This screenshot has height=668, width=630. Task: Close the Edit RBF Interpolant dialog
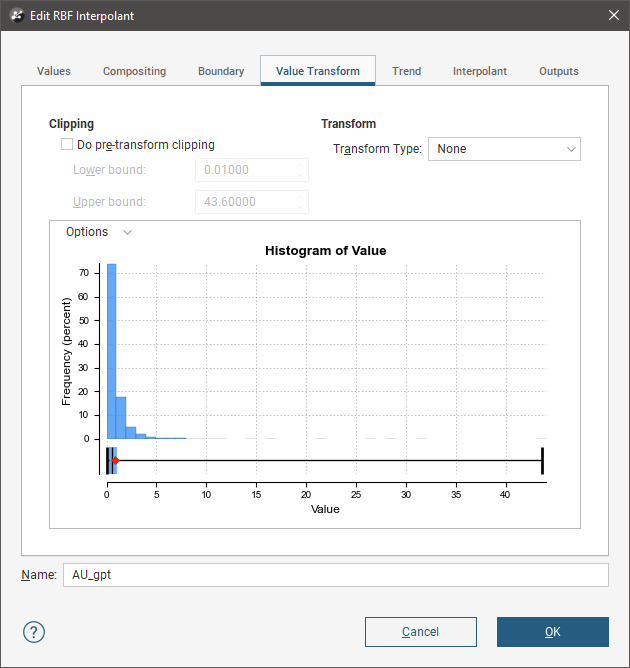pyautogui.click(x=613, y=16)
